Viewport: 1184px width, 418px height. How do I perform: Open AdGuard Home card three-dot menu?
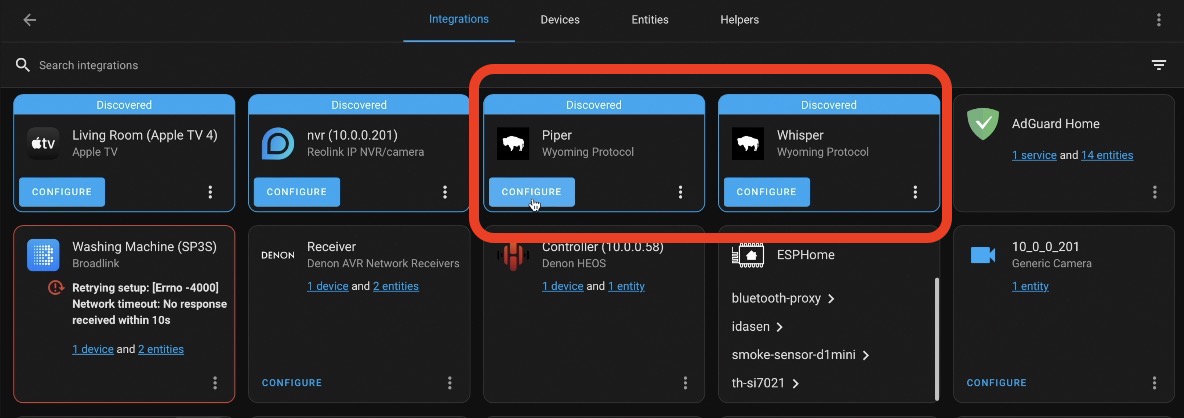[x=1155, y=192]
